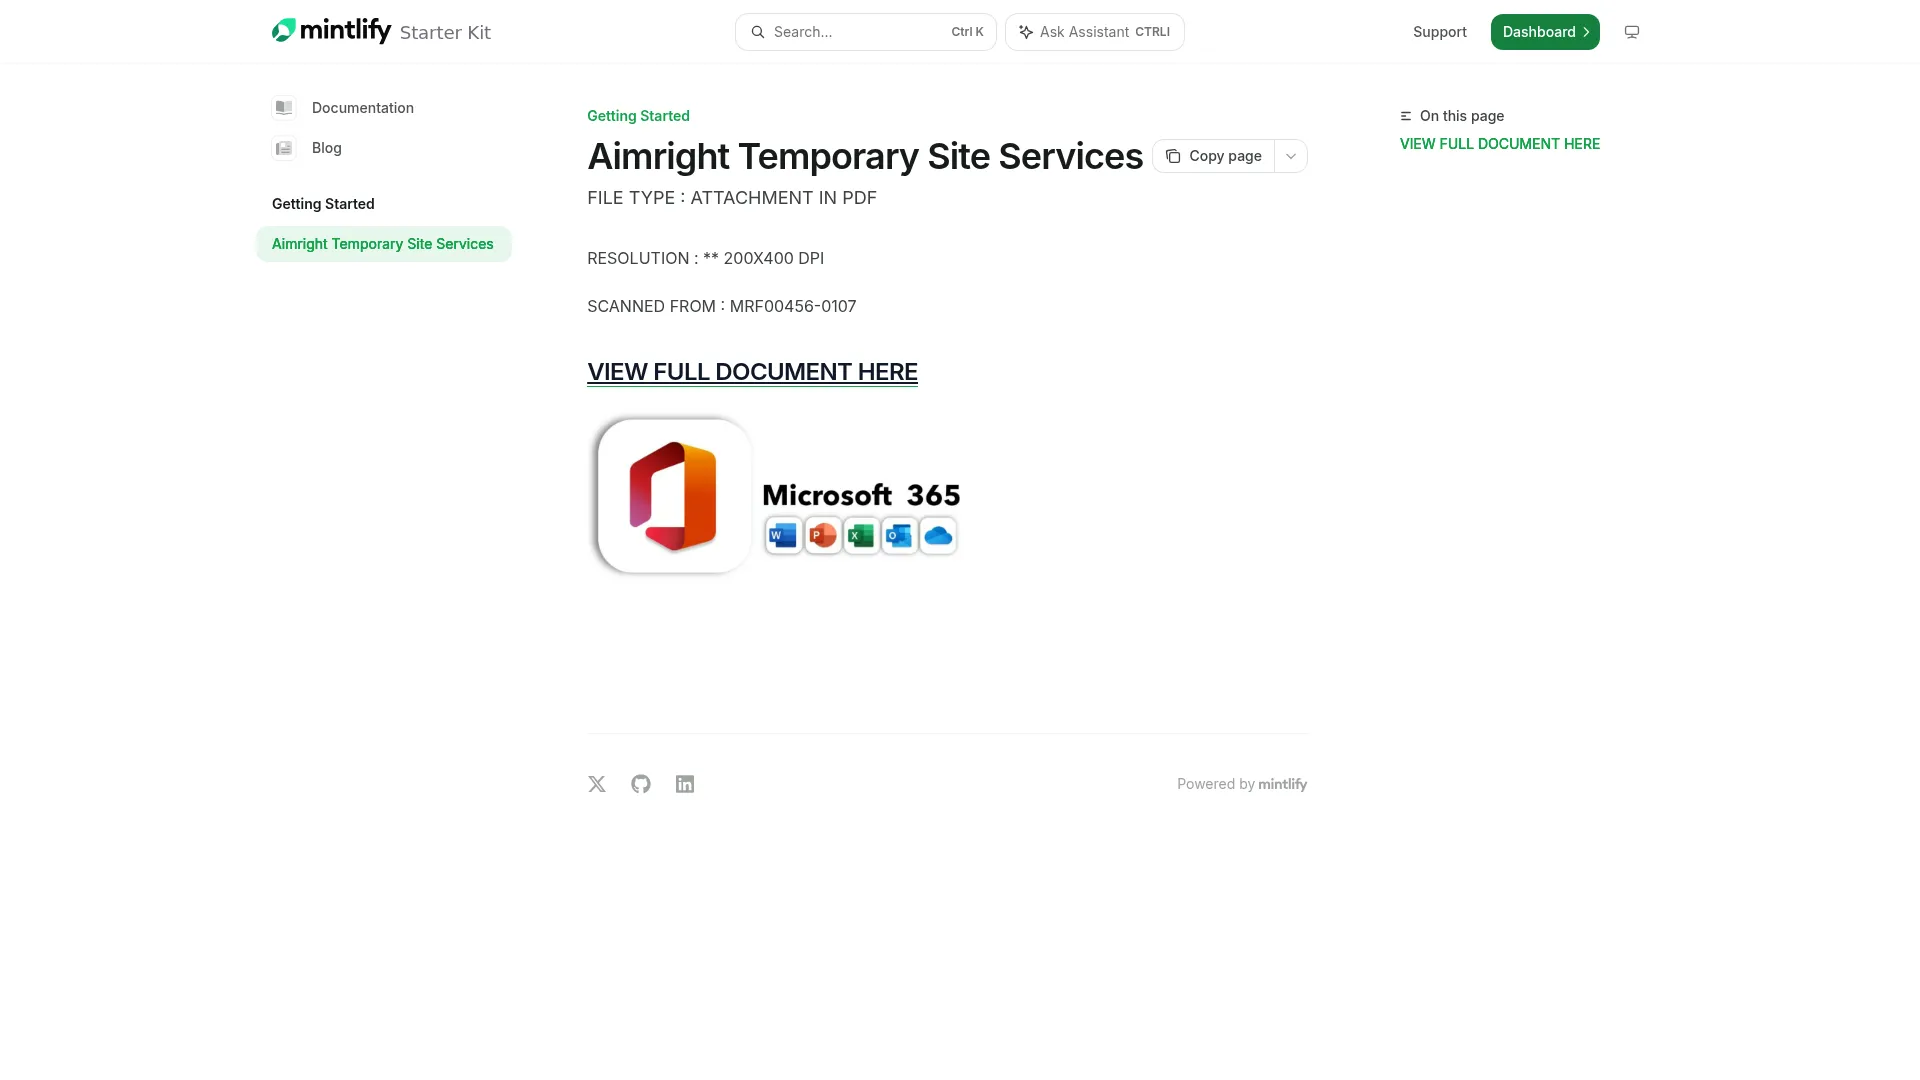This screenshot has height=1080, width=1920.
Task: Open the LinkedIn footer icon
Action: [x=685, y=784]
